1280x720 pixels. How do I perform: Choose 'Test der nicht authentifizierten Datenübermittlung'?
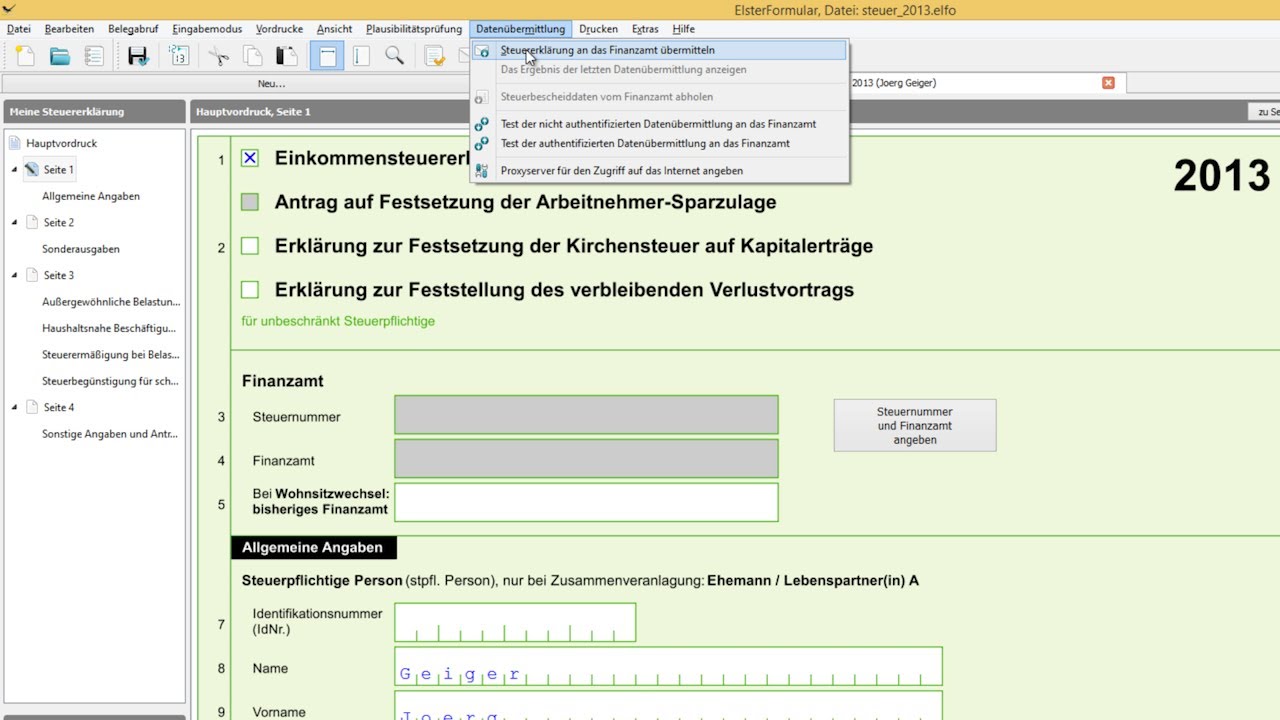(x=659, y=124)
